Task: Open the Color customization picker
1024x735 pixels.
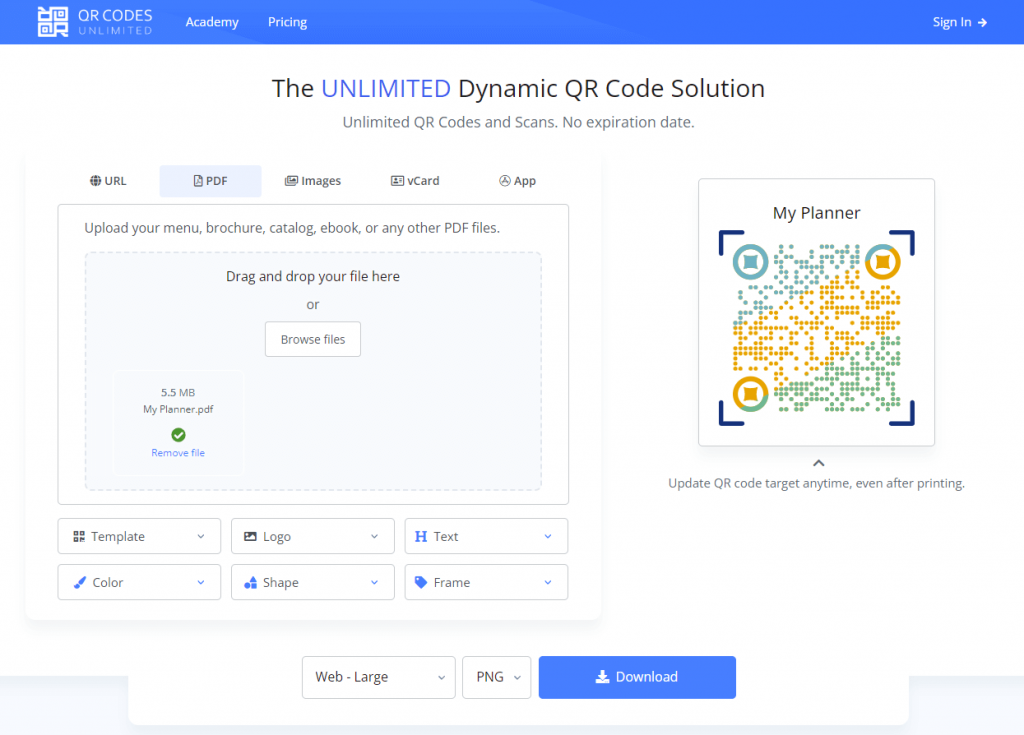Action: coord(138,582)
